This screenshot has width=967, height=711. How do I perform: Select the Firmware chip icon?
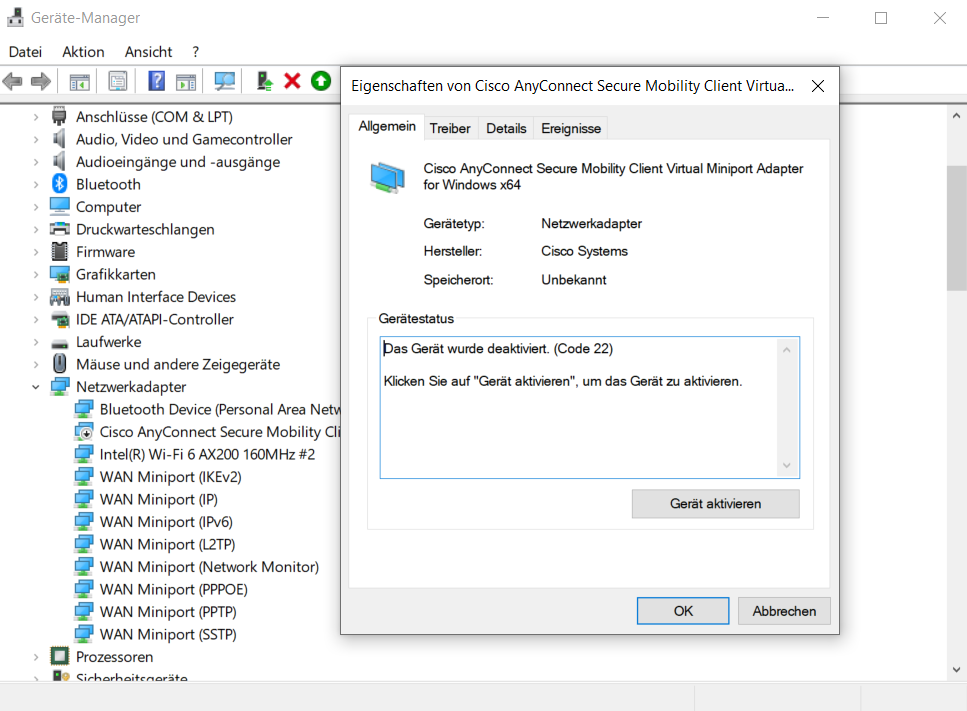tap(60, 251)
